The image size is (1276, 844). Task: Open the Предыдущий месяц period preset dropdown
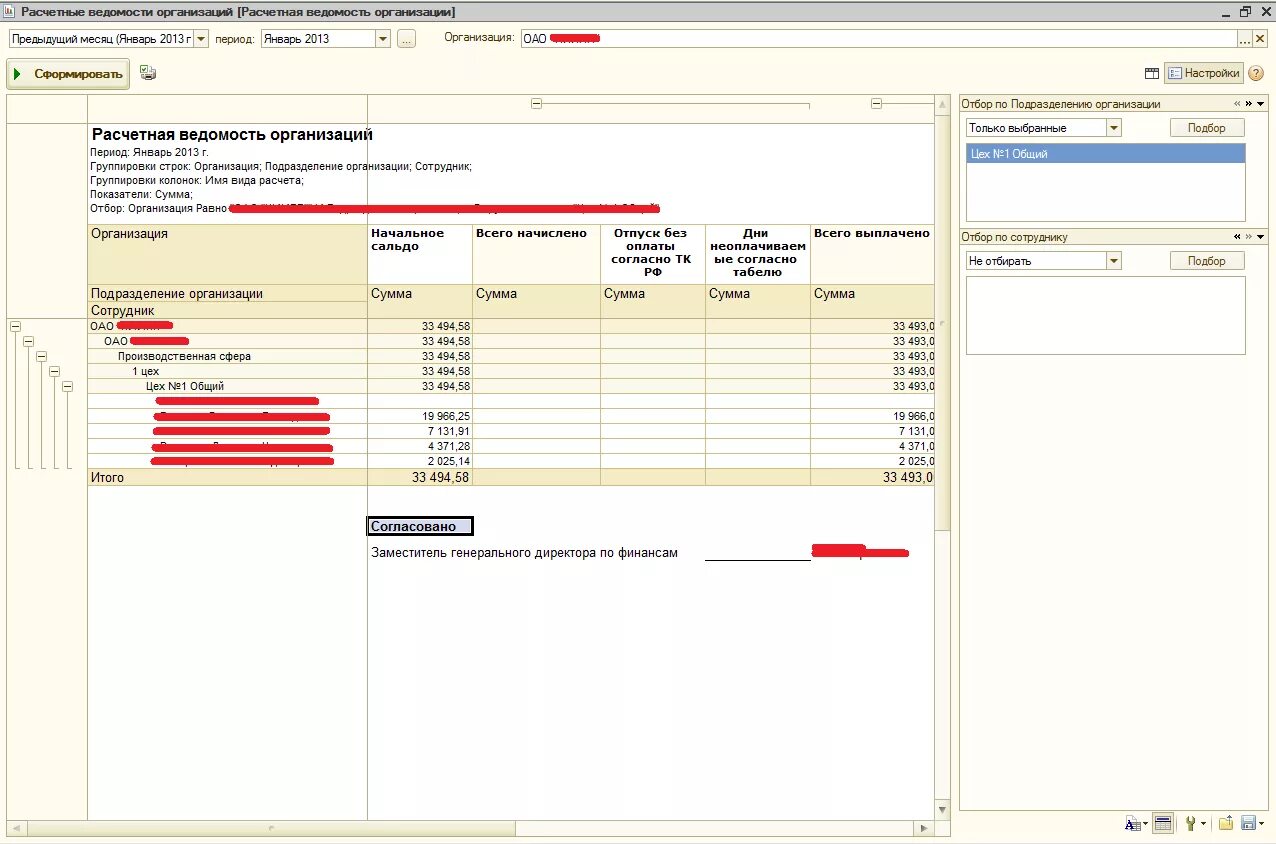[201, 39]
